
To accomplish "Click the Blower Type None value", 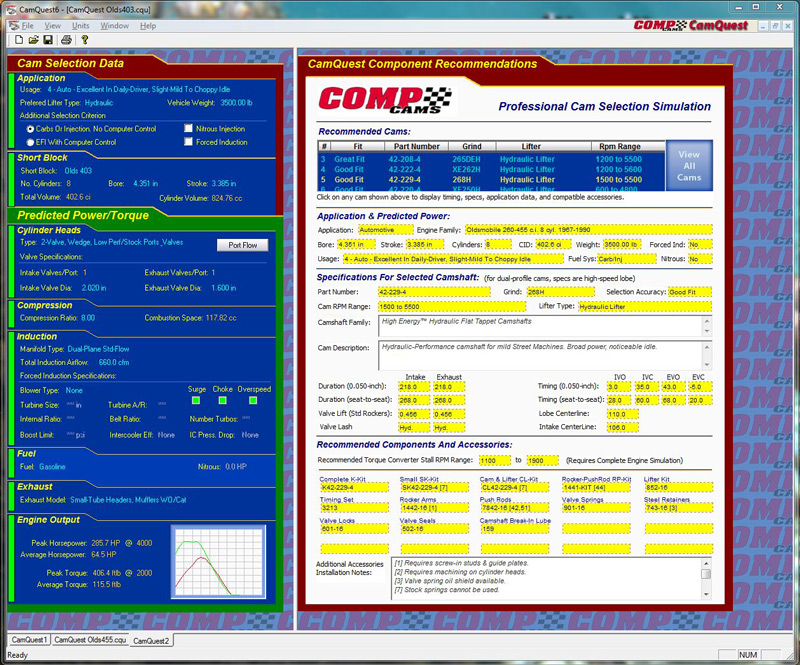I will [74, 390].
